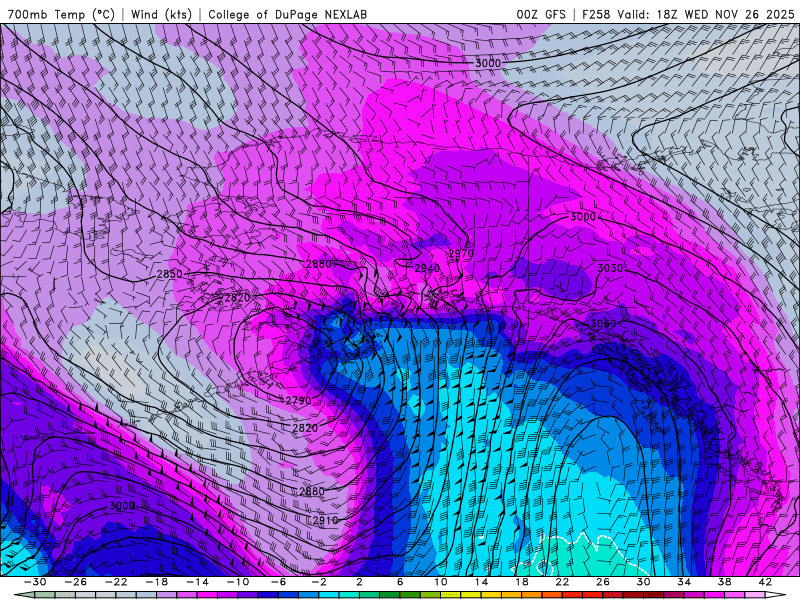The height and width of the screenshot is (600, 800).
Task: Click the "700mb Temp (°C)" title text
Action: [61, 14]
